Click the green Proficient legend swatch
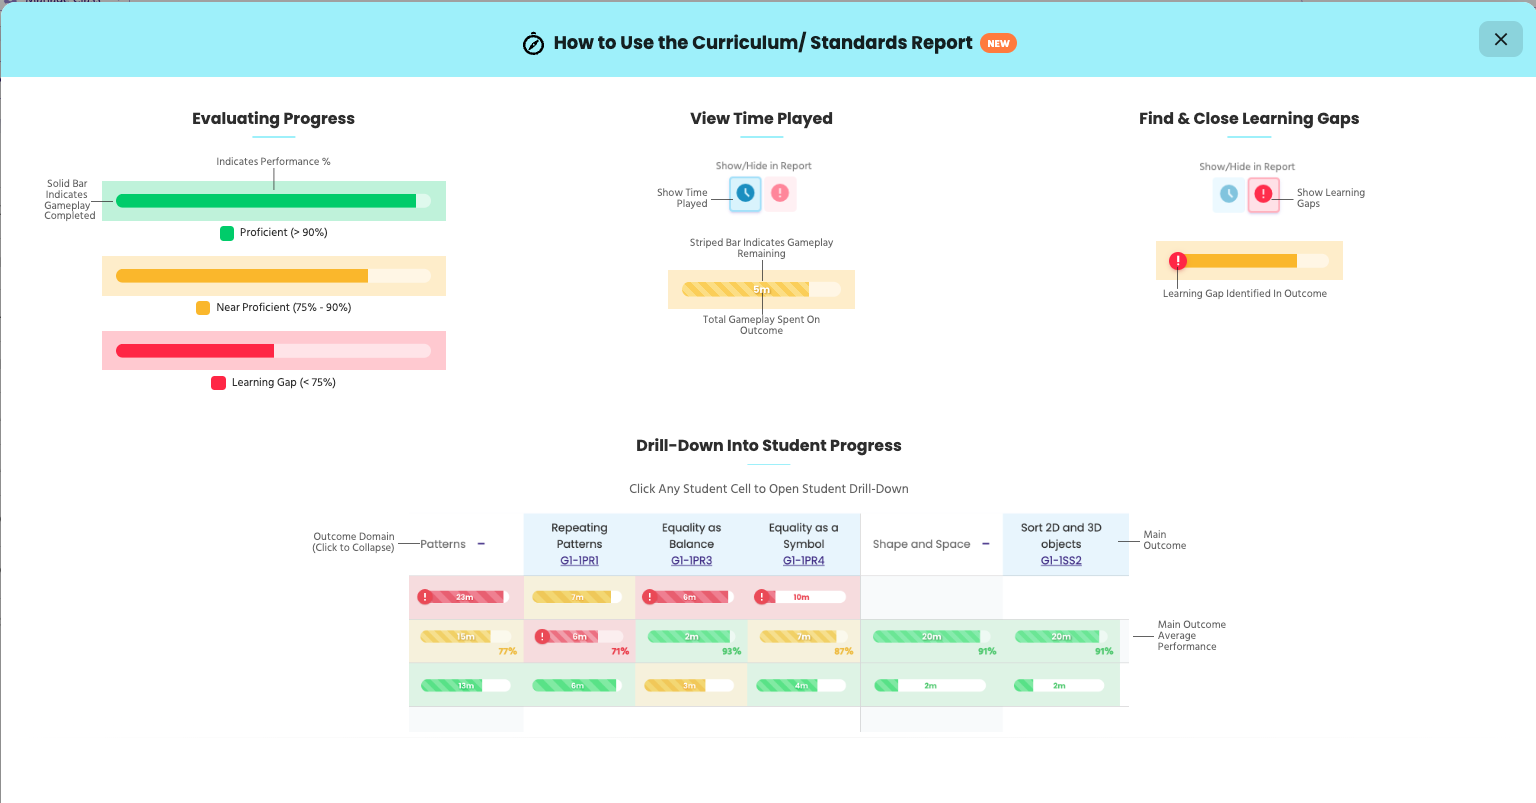1536x803 pixels. (x=227, y=233)
